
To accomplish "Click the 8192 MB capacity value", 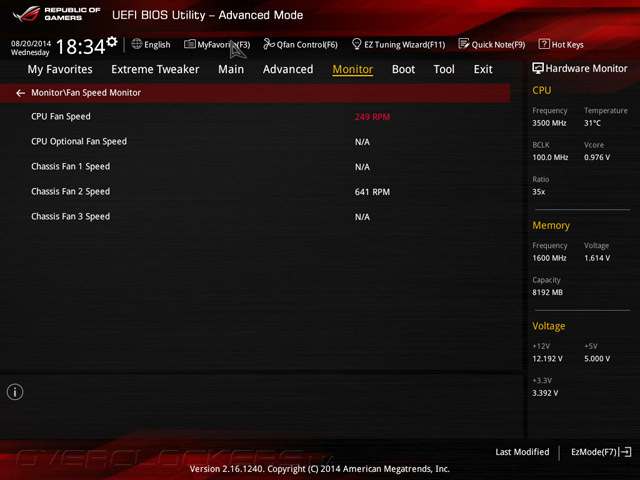I will pyautogui.click(x=548, y=292).
